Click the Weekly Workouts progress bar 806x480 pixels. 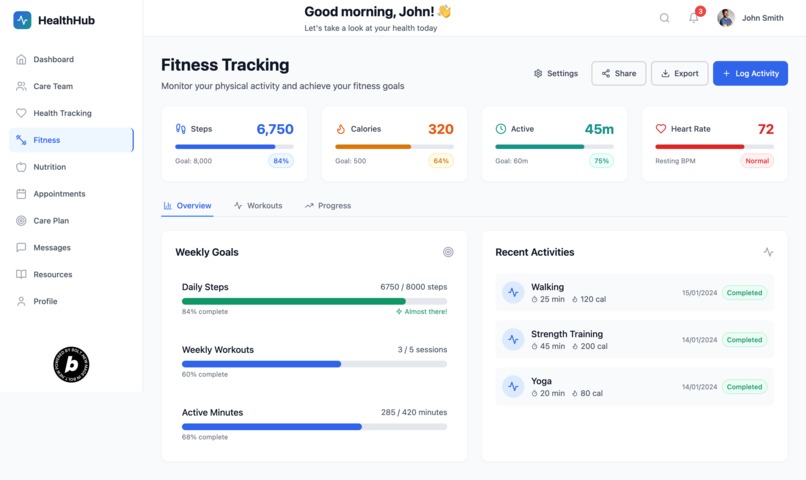(x=314, y=364)
